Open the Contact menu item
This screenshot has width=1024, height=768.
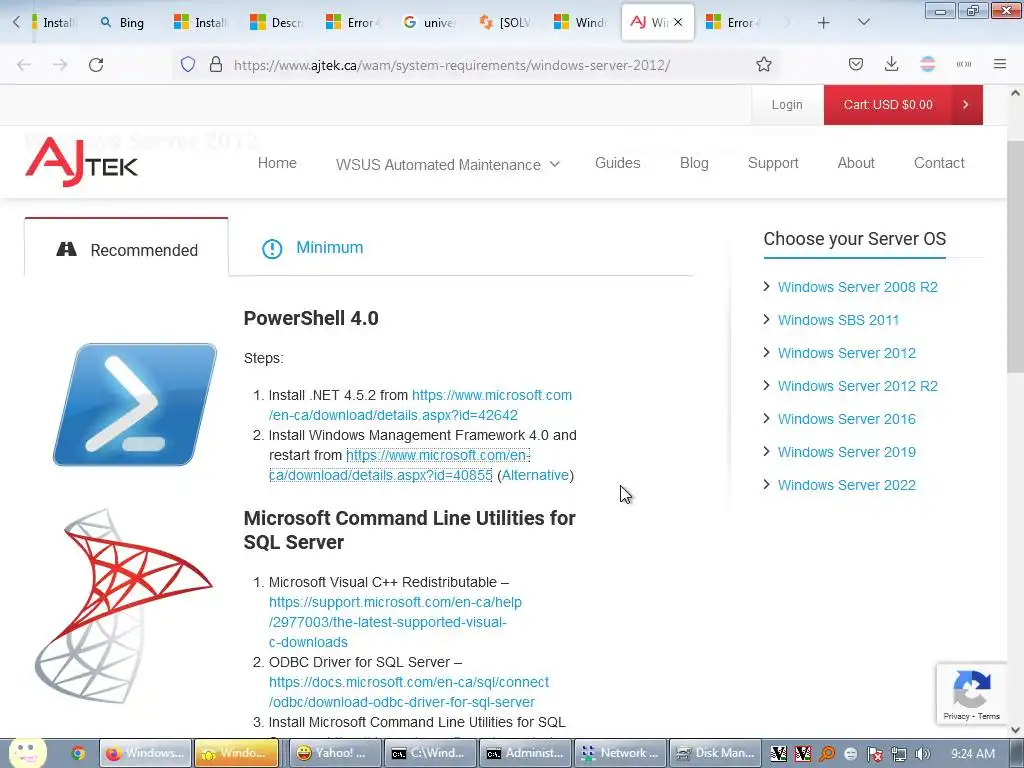point(938,163)
